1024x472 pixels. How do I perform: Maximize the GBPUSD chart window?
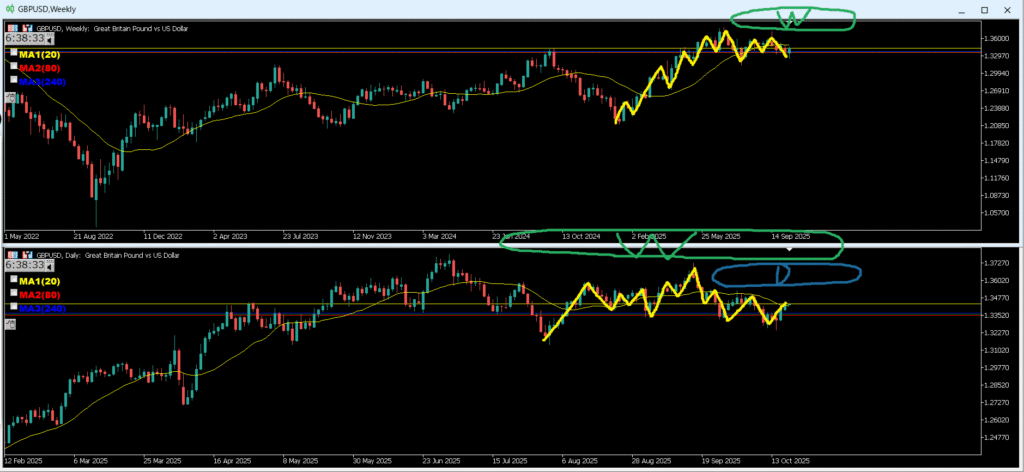coord(984,10)
